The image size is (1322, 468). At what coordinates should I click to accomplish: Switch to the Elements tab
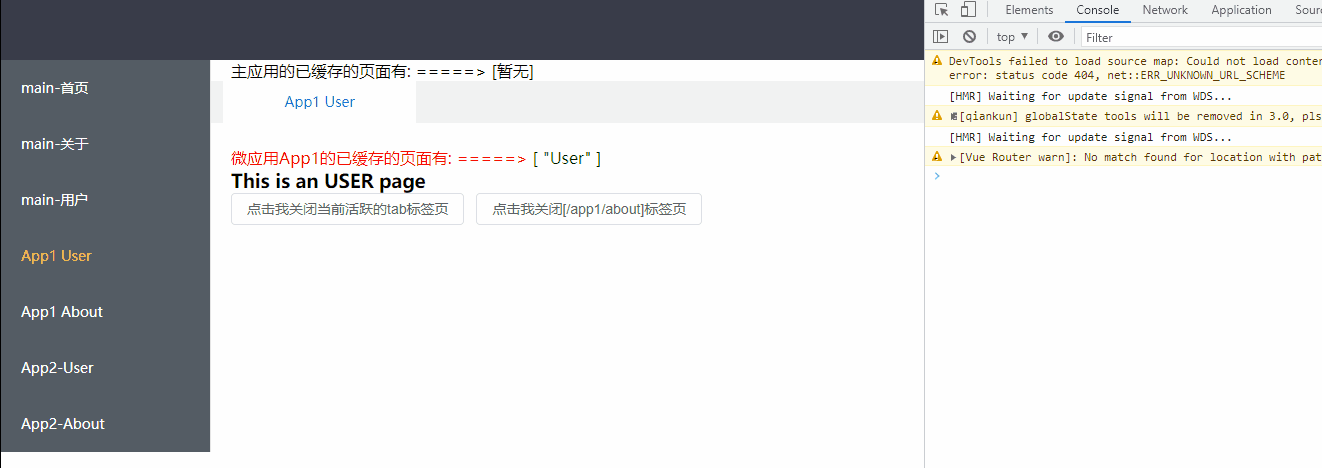click(x=1029, y=10)
